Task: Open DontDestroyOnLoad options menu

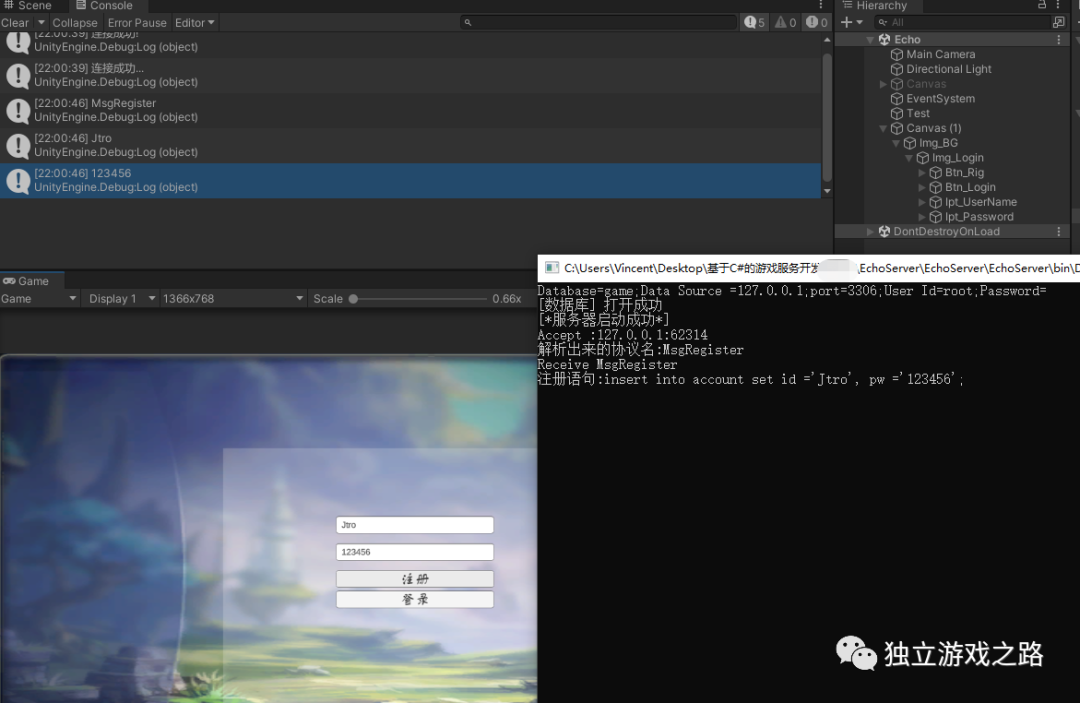Action: click(1059, 232)
